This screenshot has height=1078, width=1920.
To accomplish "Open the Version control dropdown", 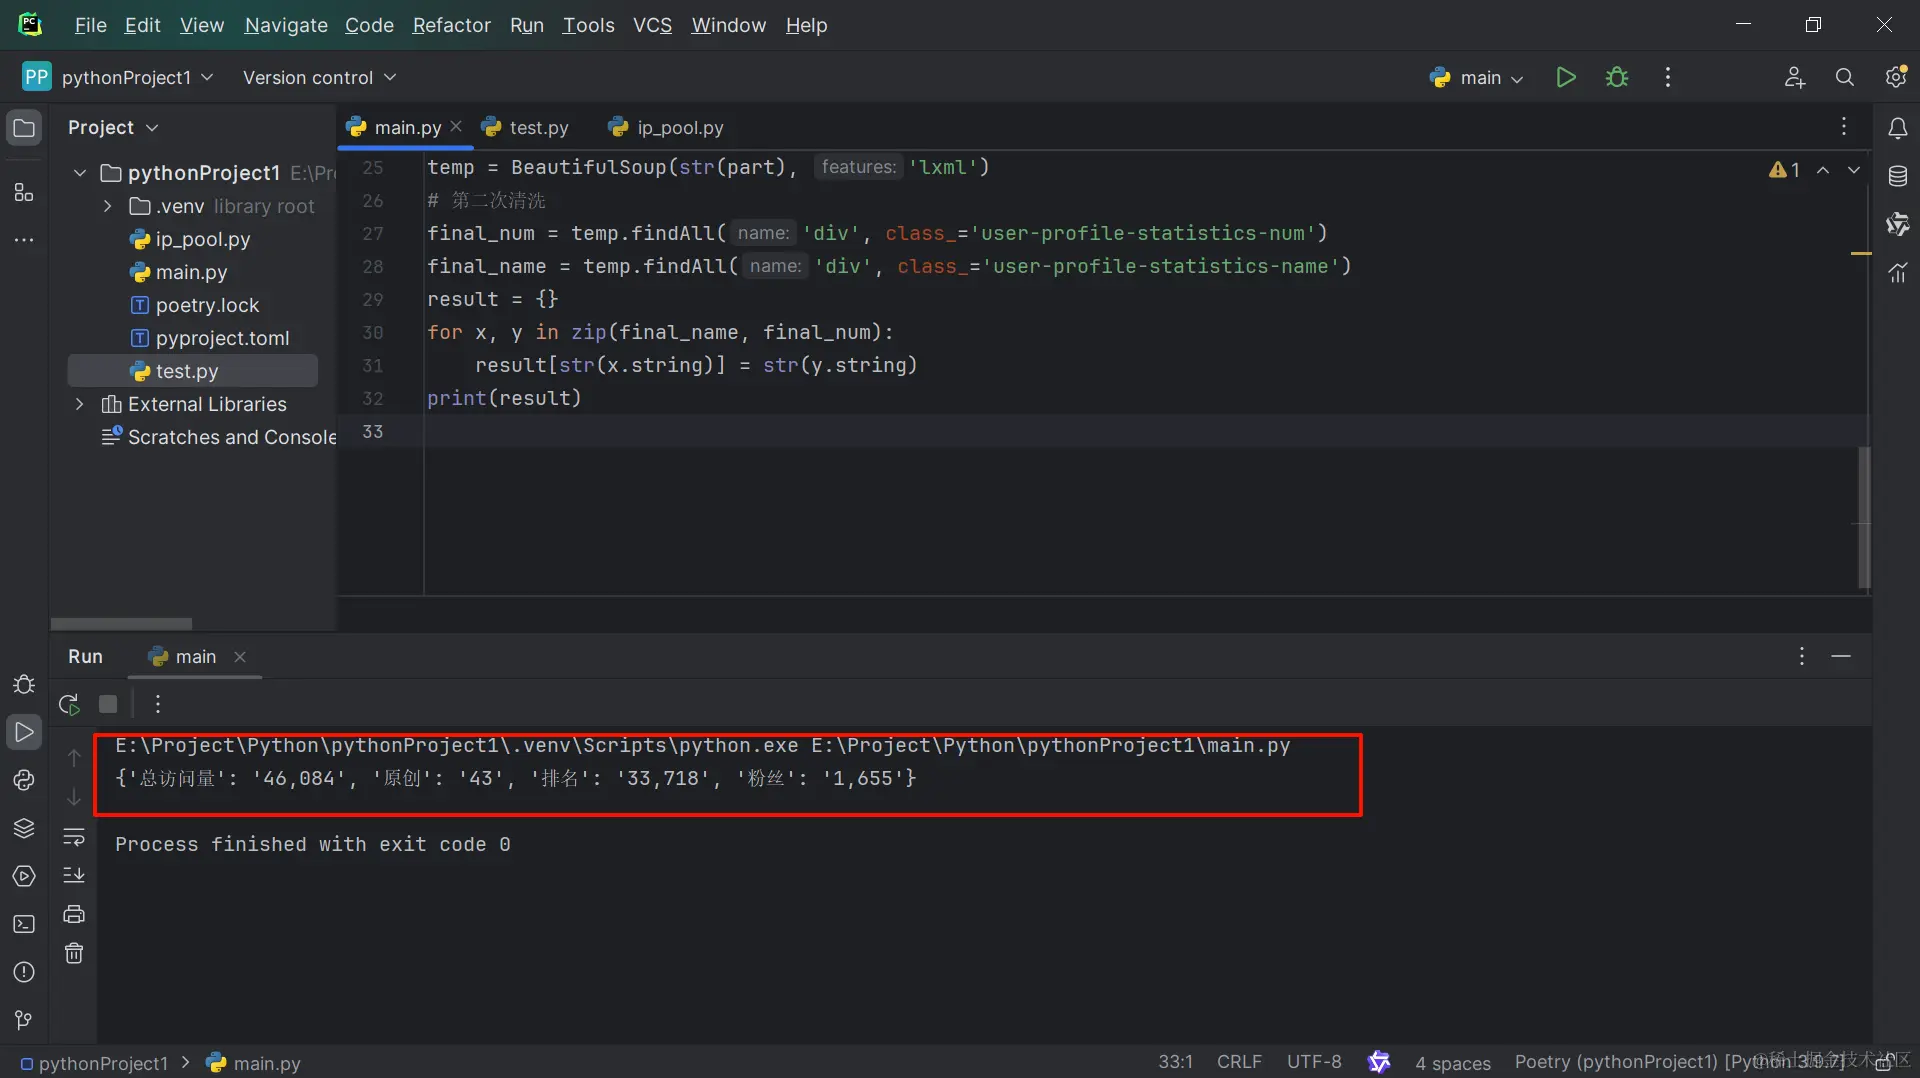I will tap(319, 78).
